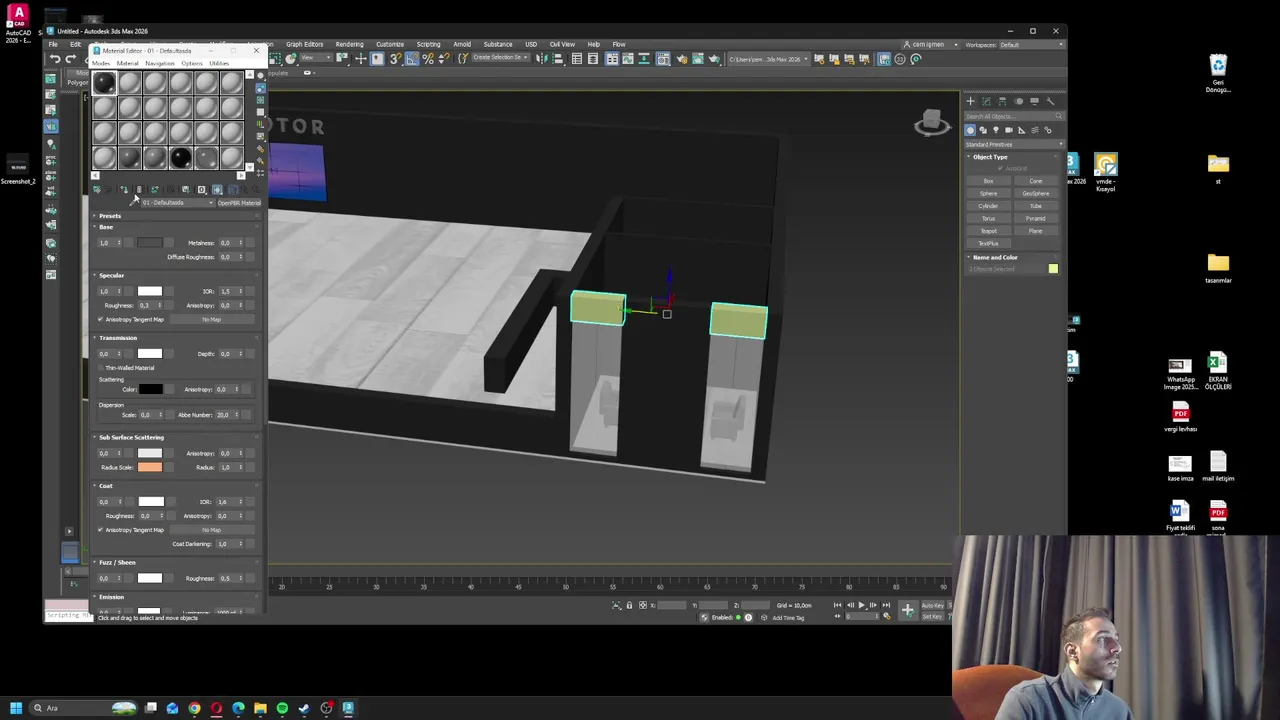The height and width of the screenshot is (720, 1280).
Task: Select the first black material sample slot
Action: (104, 84)
